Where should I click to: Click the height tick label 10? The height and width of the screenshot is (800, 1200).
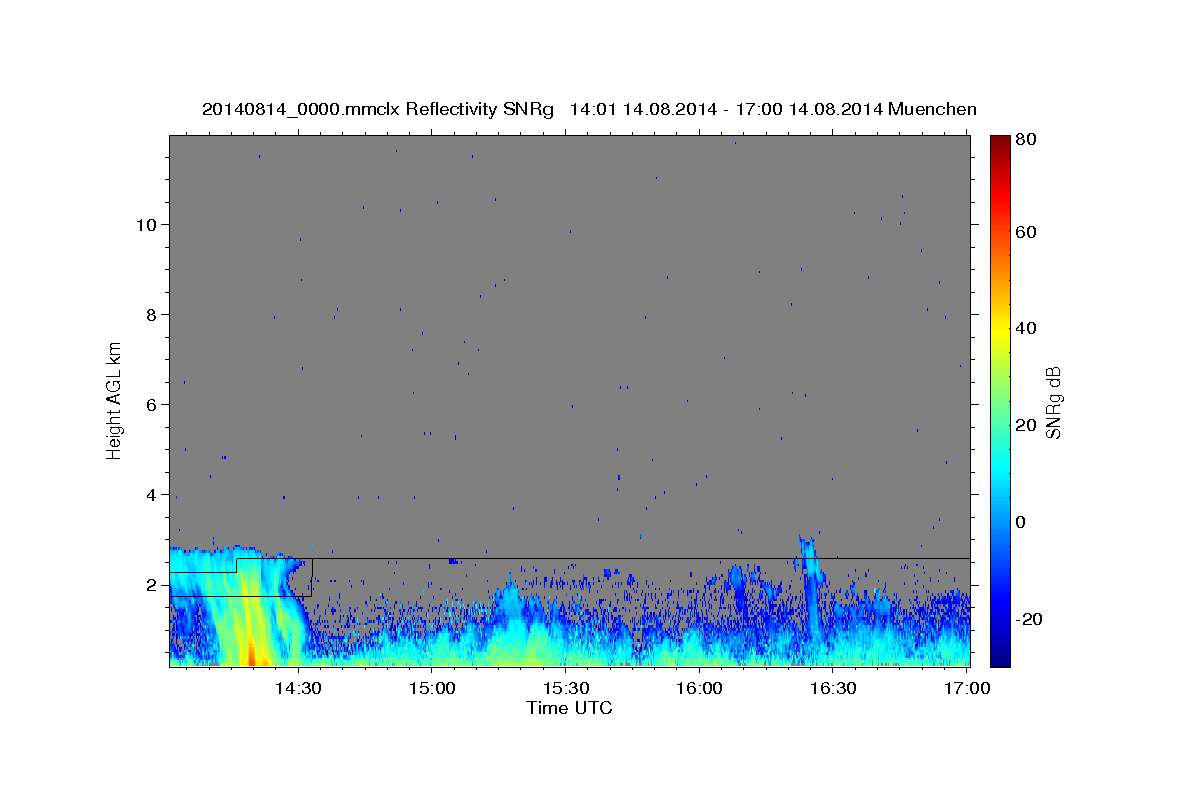click(x=146, y=224)
